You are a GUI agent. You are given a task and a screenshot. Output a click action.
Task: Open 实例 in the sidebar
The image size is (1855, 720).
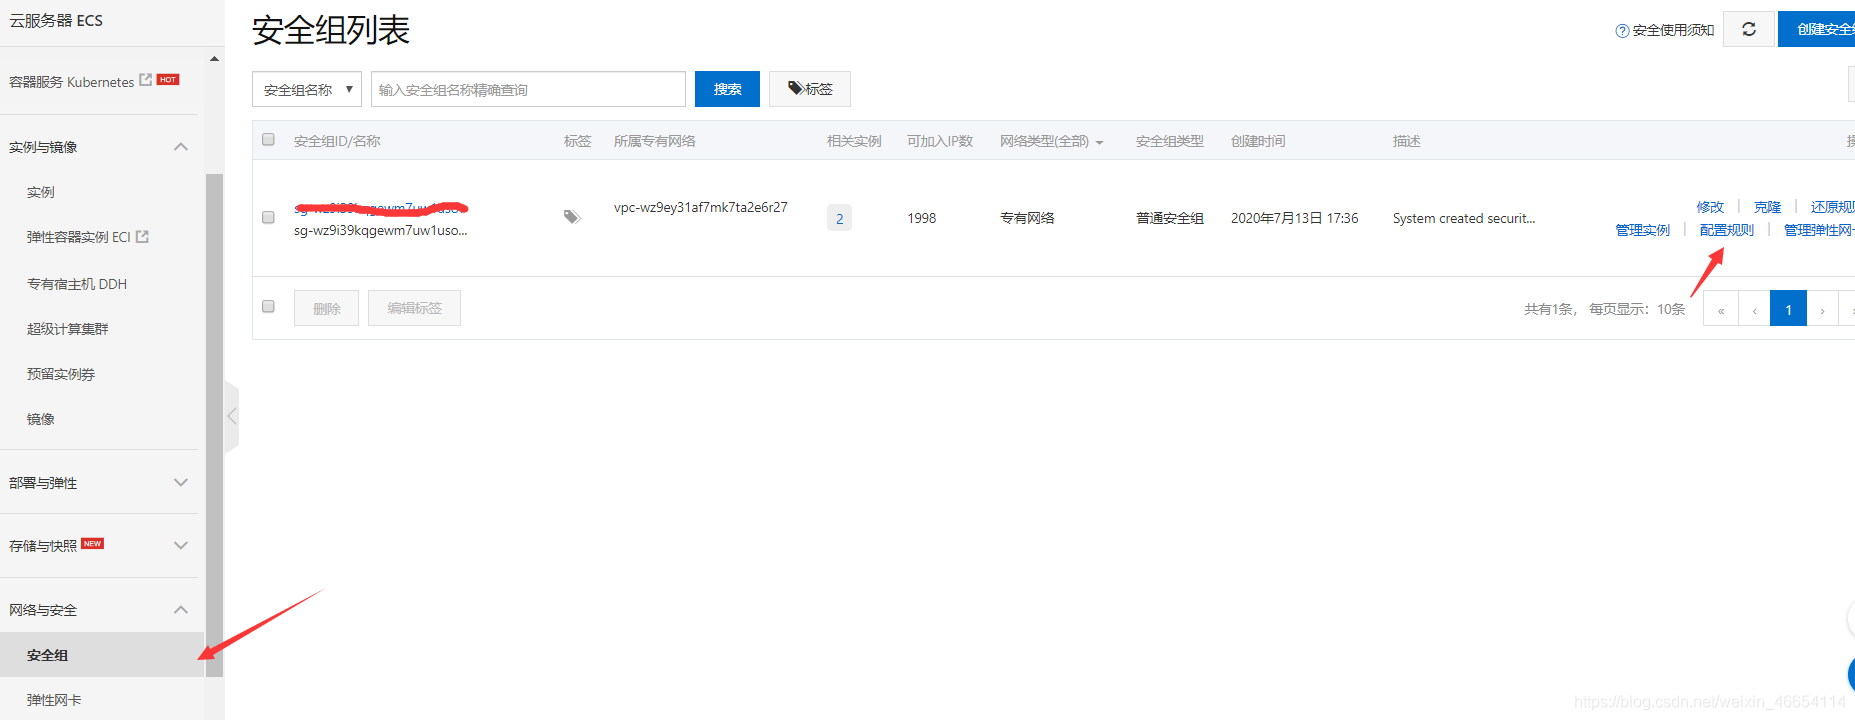coord(41,192)
